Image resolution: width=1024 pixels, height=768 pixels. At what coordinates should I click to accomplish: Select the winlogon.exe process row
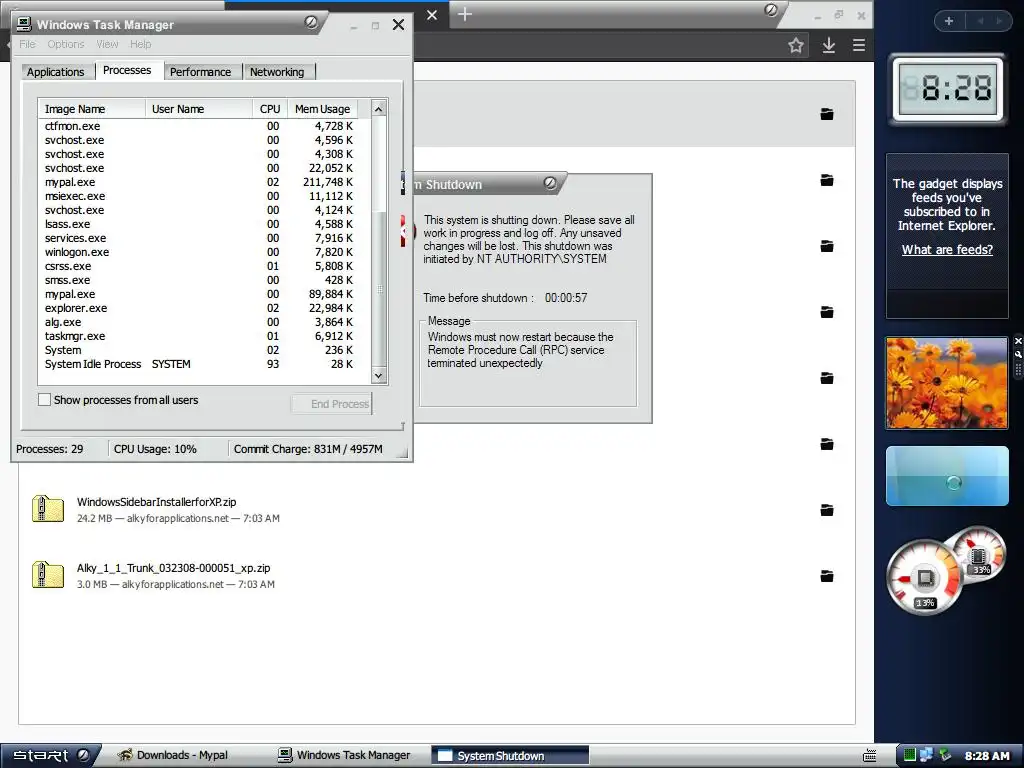click(204, 252)
